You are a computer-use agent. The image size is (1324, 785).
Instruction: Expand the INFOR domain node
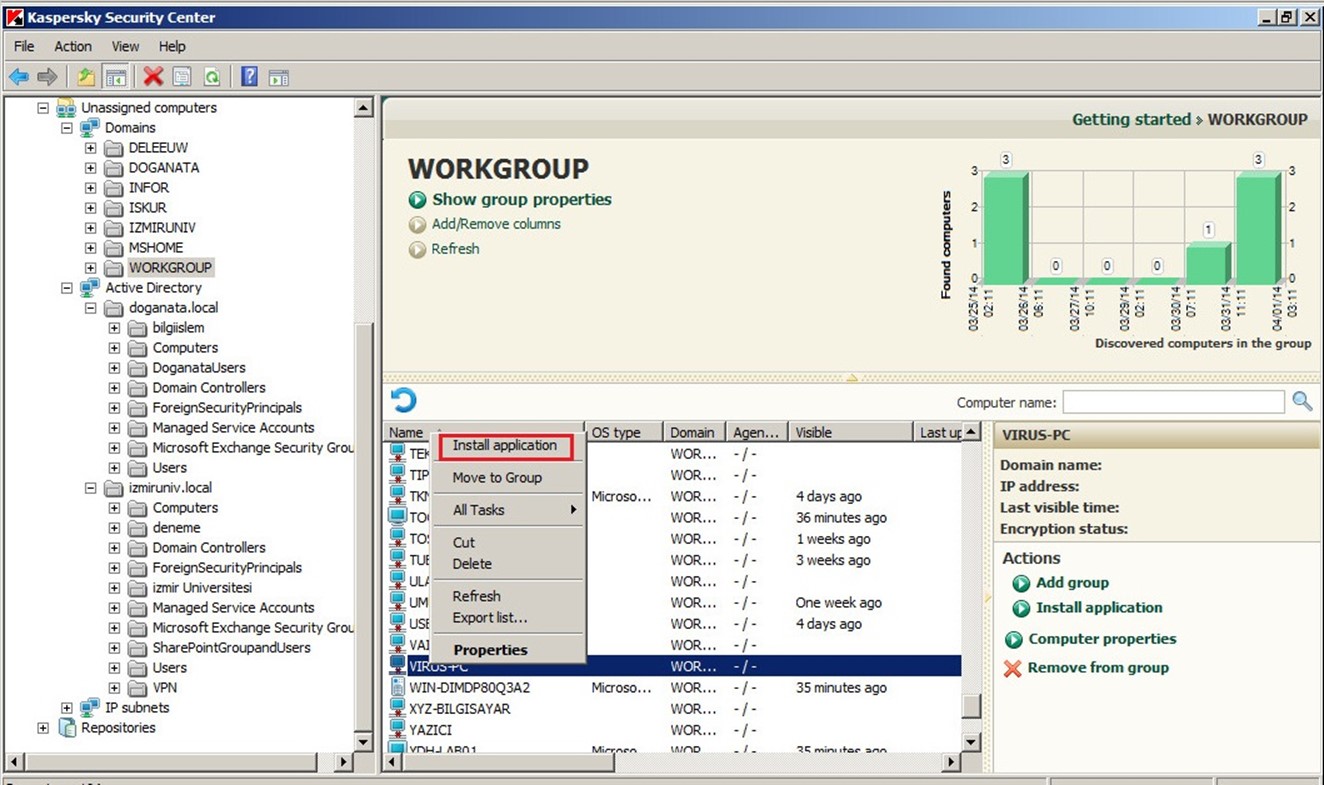[91, 188]
